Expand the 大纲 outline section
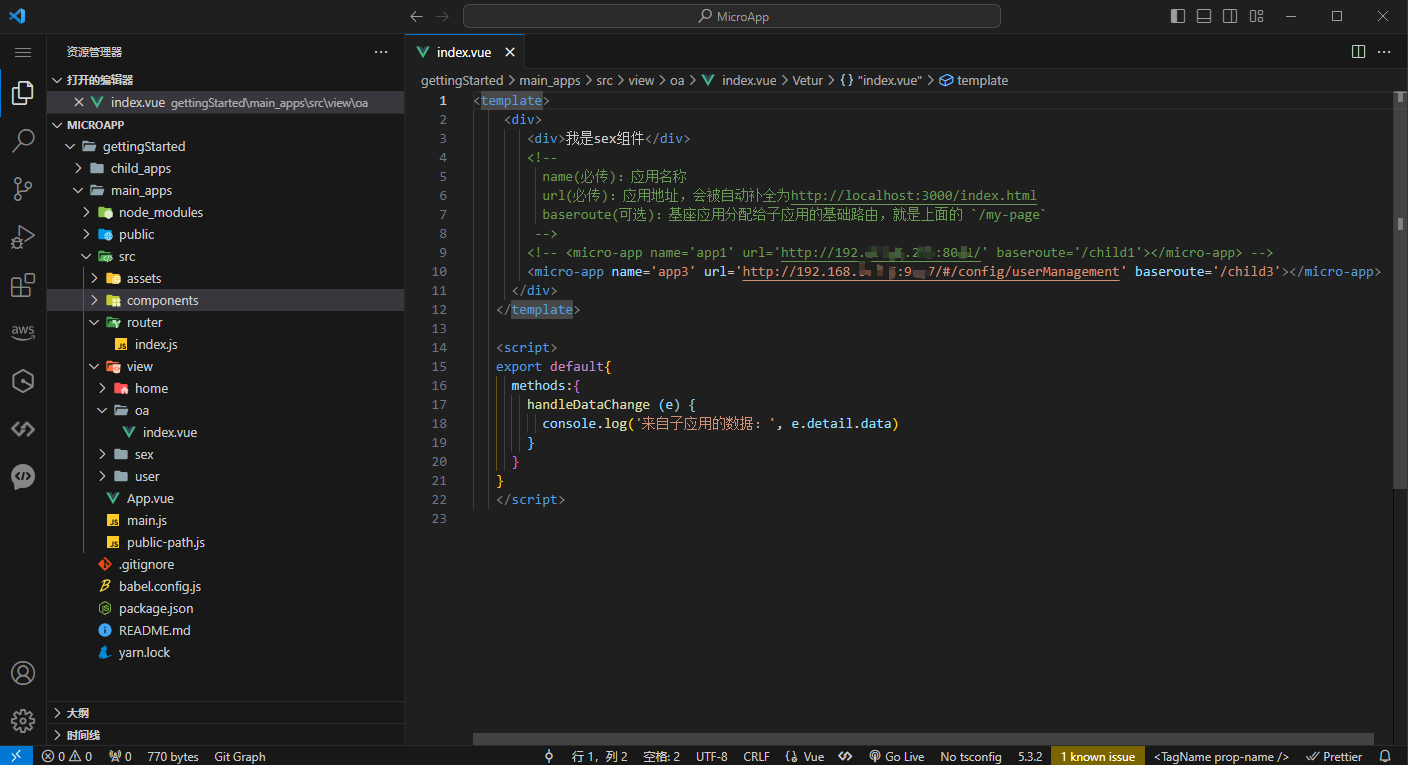The height and width of the screenshot is (765, 1408). tap(78, 713)
